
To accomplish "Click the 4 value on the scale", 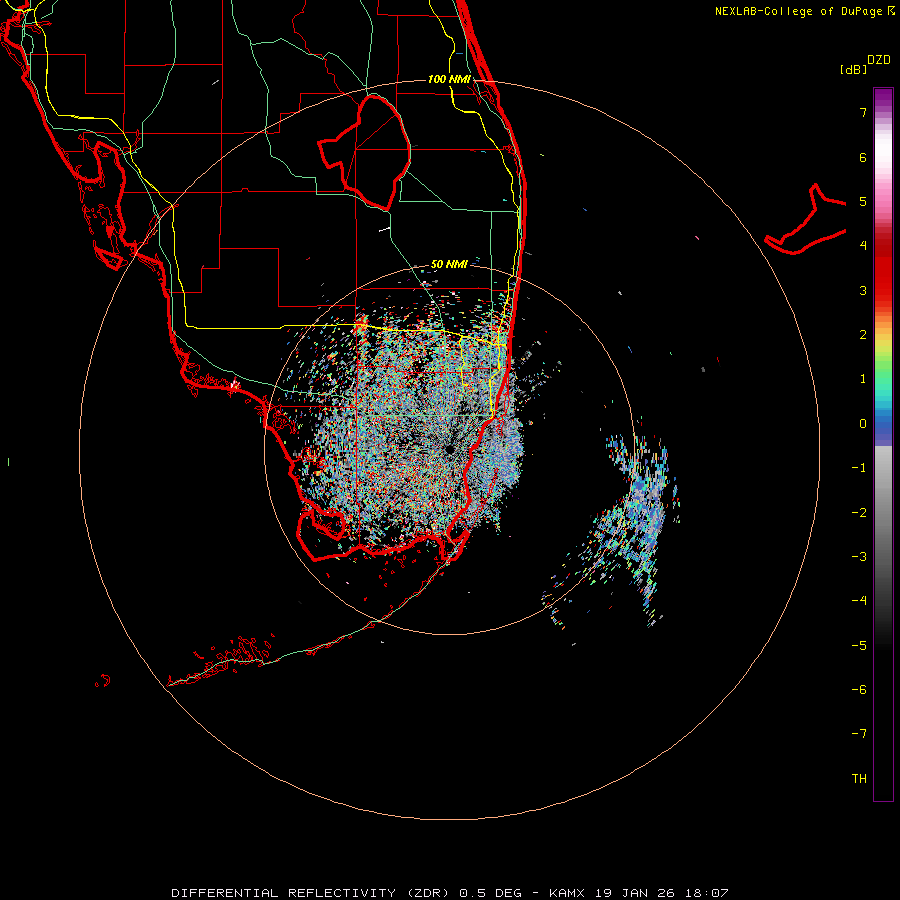I will pos(863,246).
